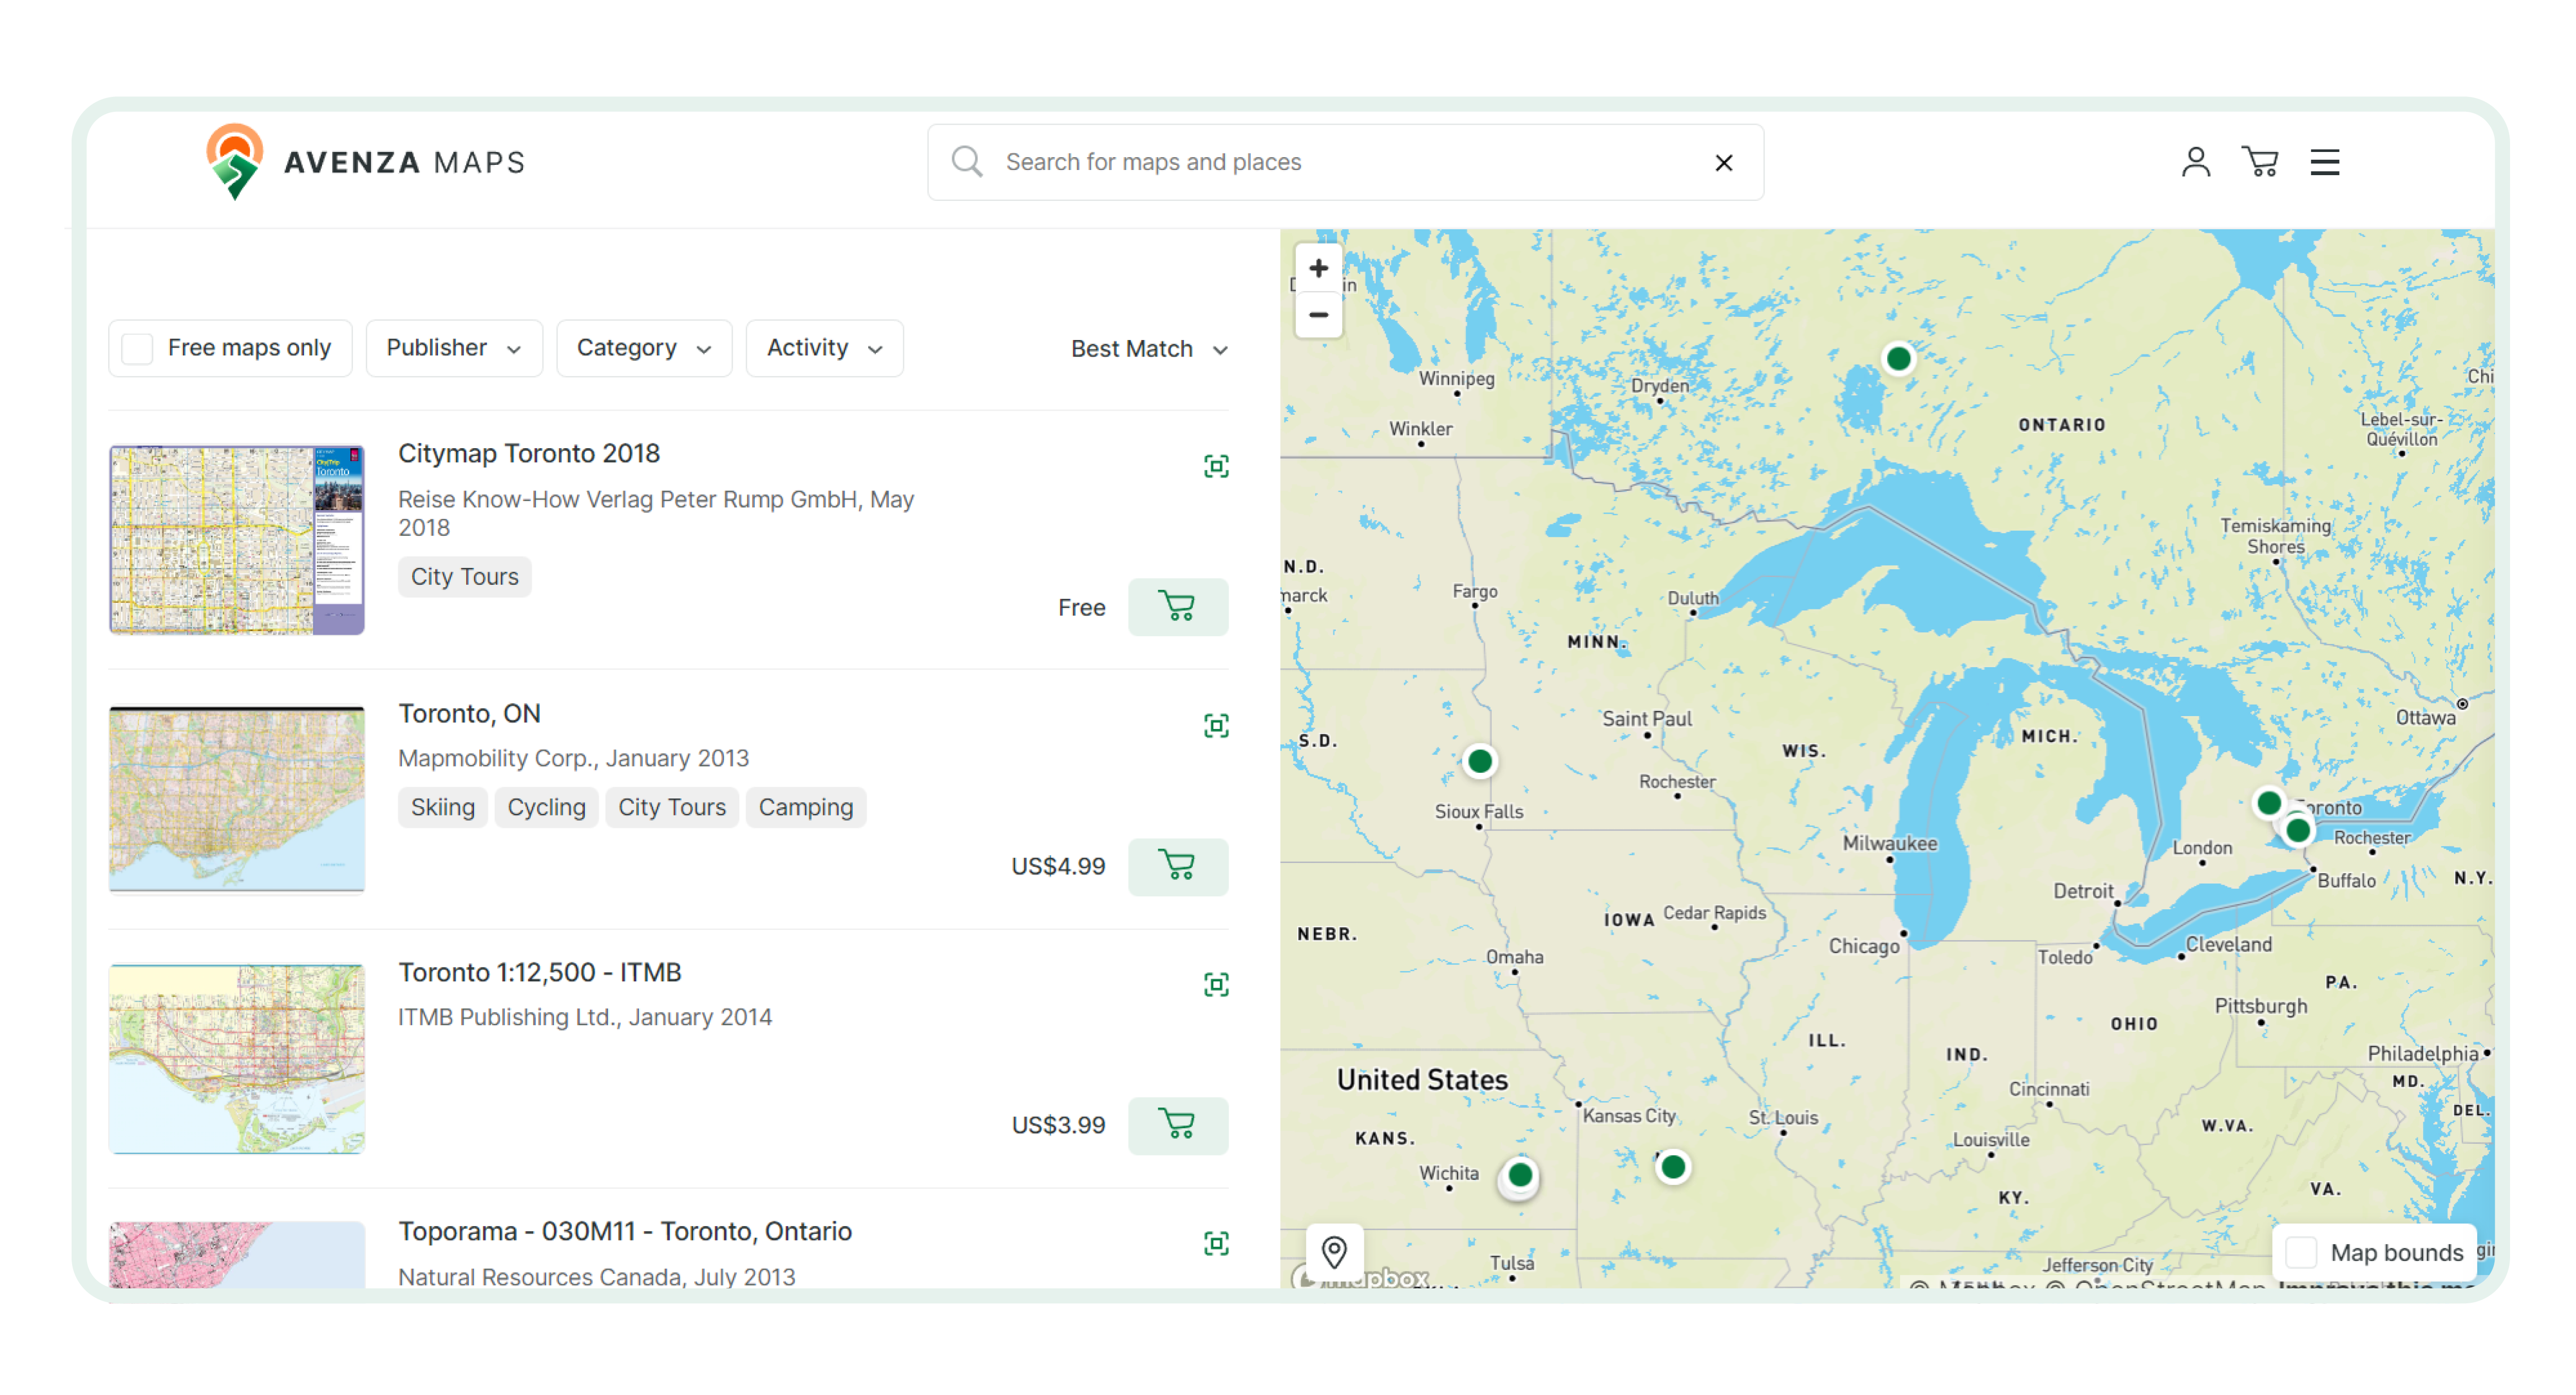This screenshot has height=1395, width=2576.
Task: Click the Avenza Maps logo
Action: pyautogui.click(x=365, y=162)
